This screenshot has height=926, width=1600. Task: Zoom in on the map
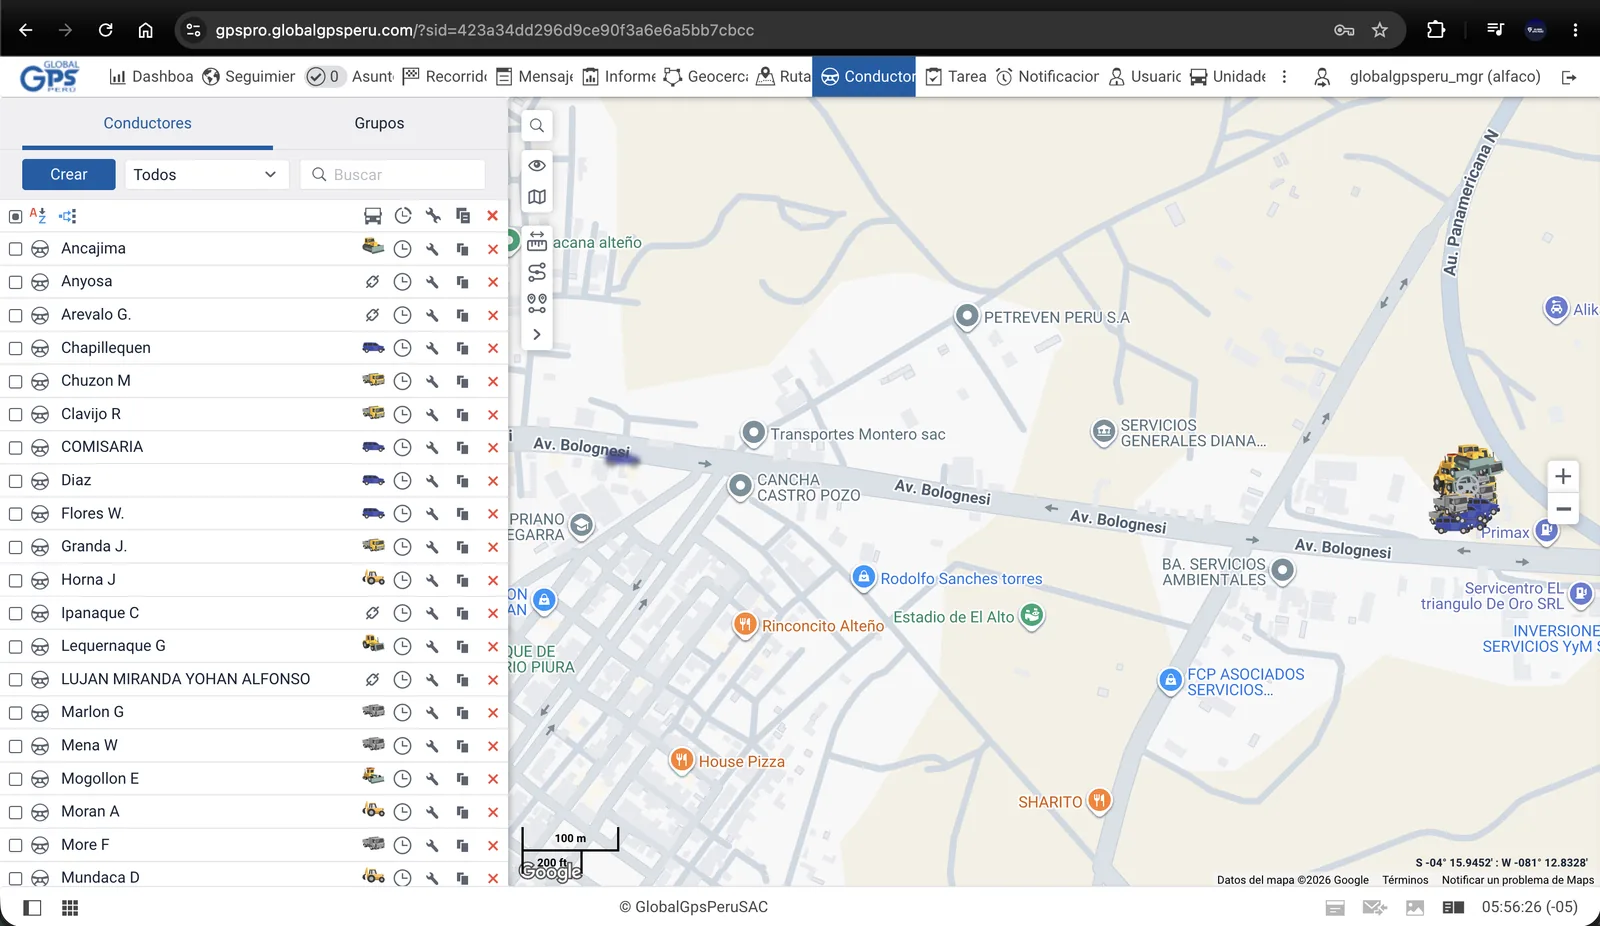click(x=1563, y=477)
